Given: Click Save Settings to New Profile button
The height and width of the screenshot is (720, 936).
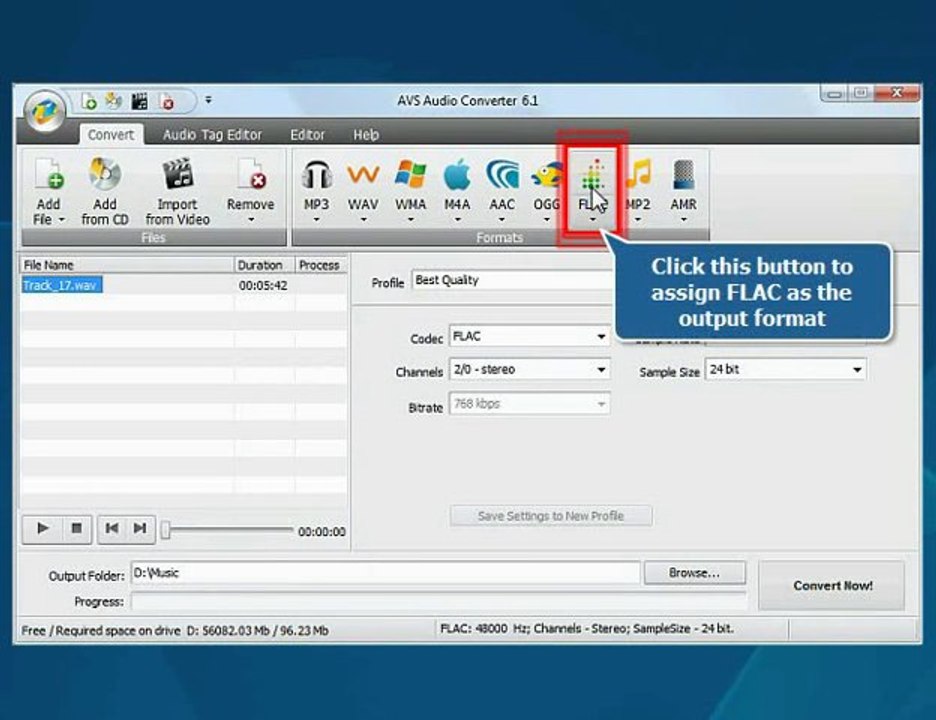Looking at the screenshot, I should [551, 516].
